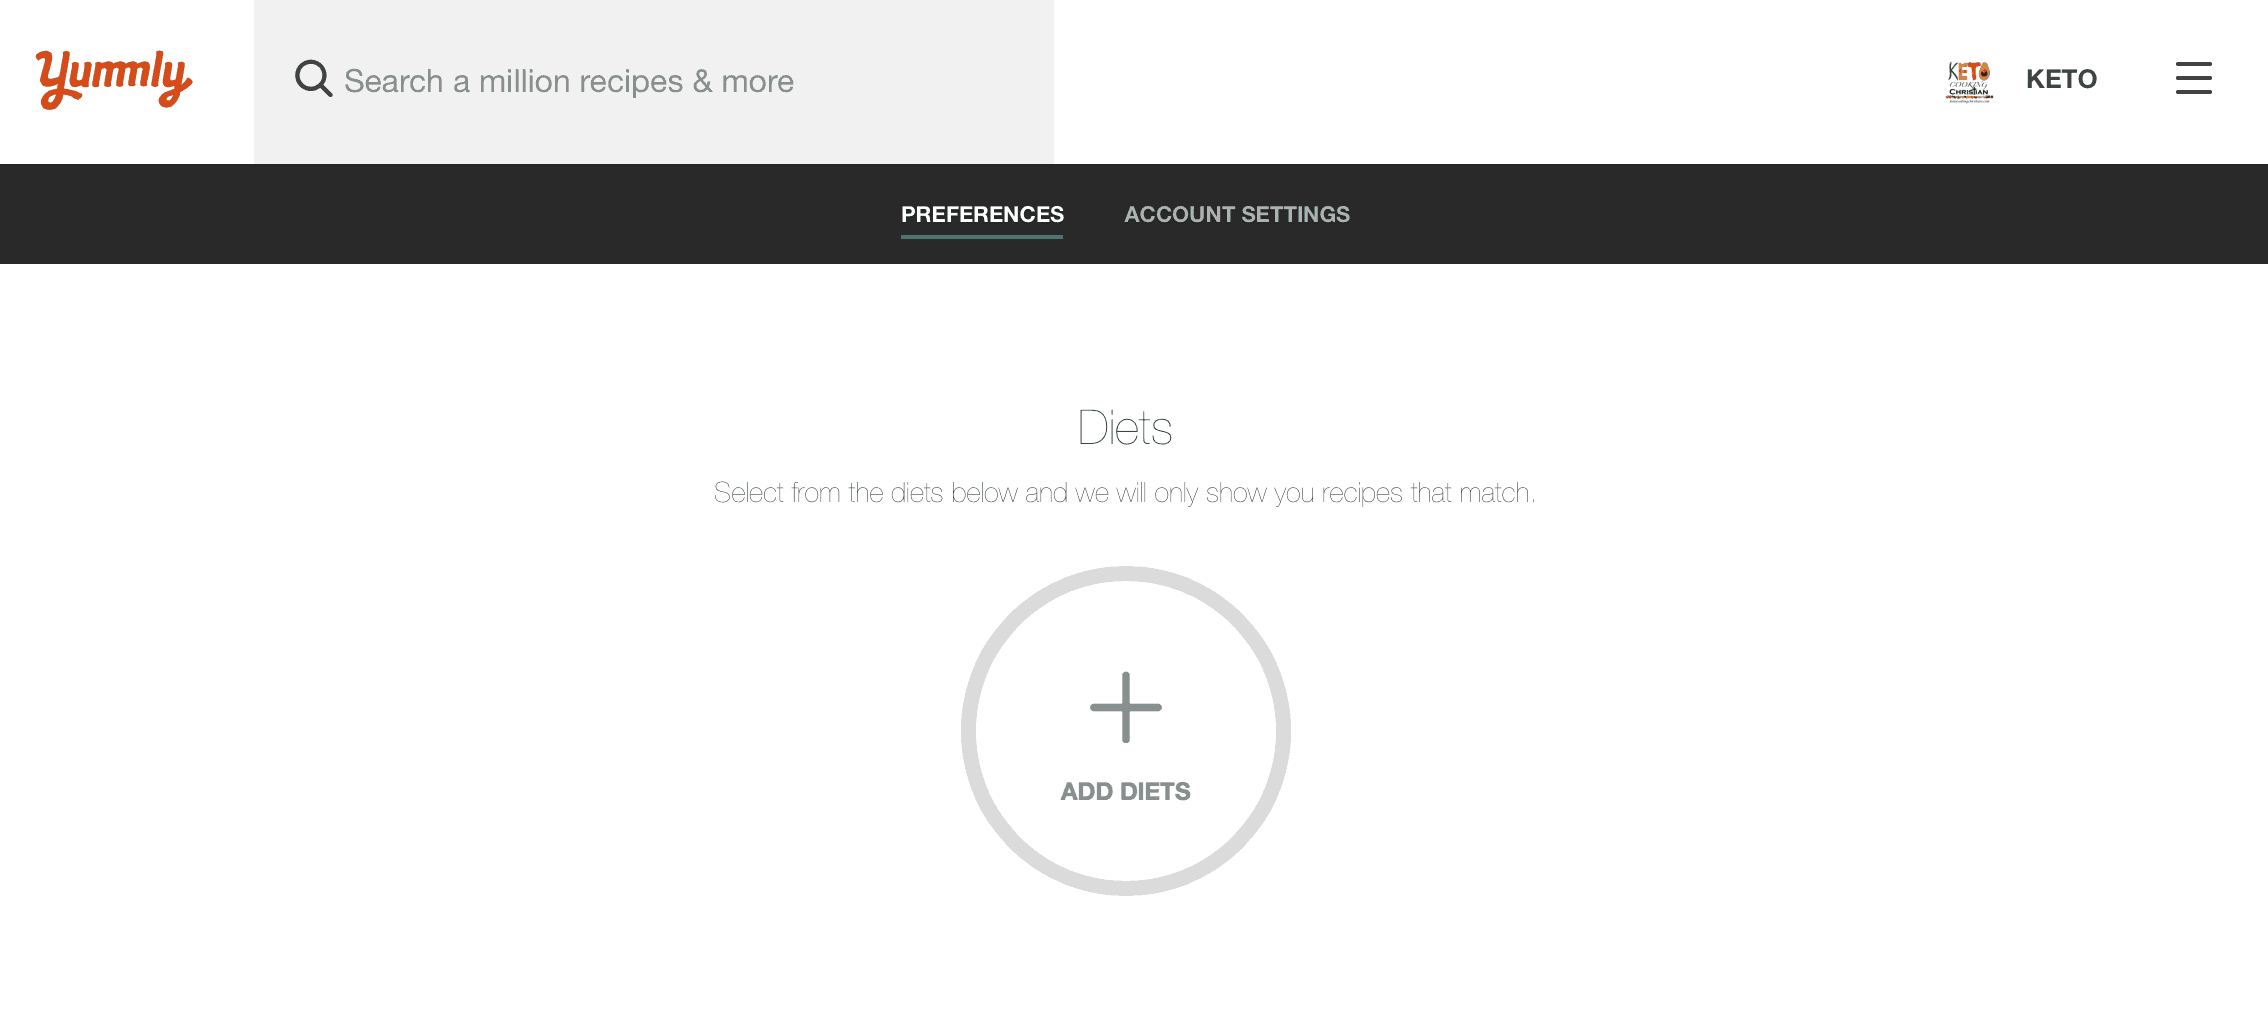Screen dimensions: 2268x1020
Task: Expand the main navigation via three-line icon
Action: (2193, 78)
